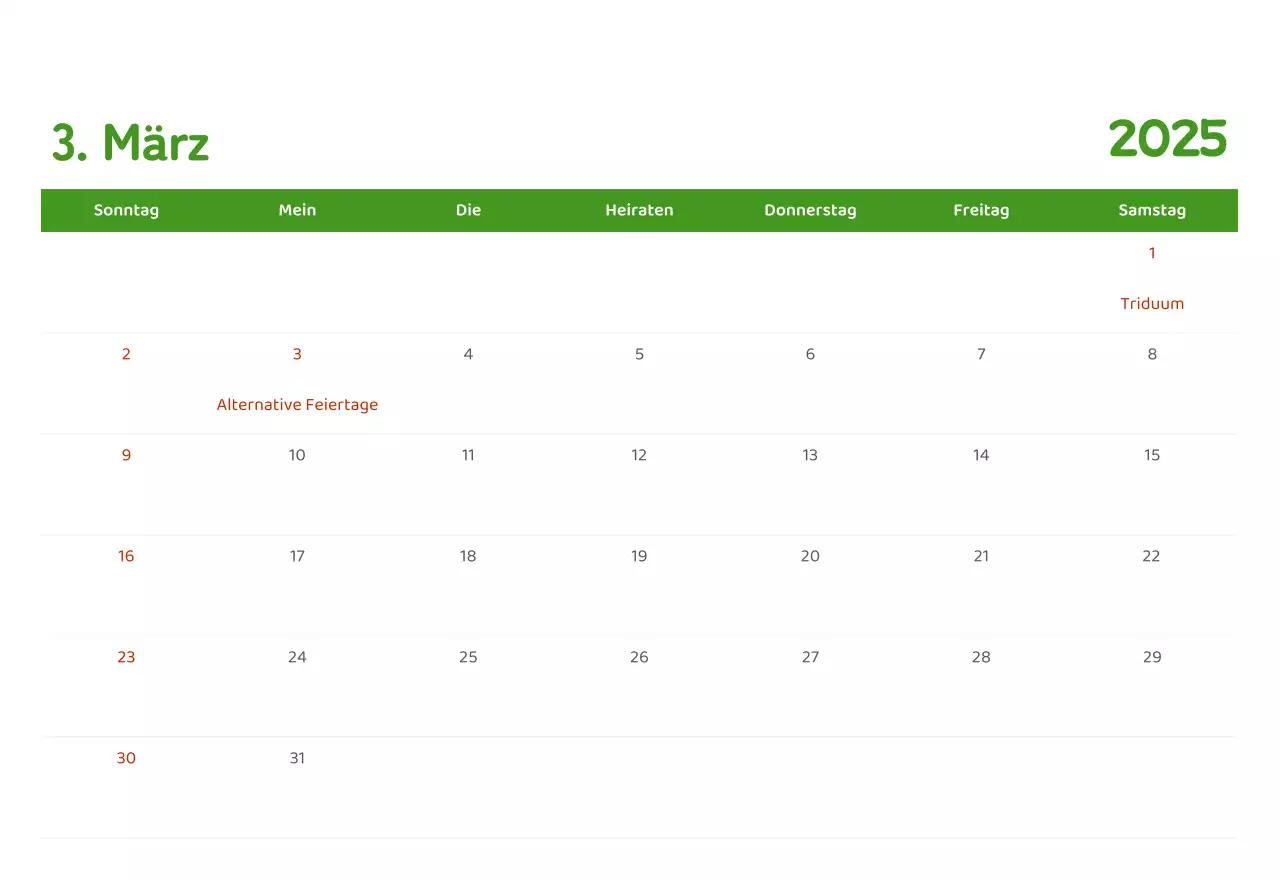
Task: Choose the date 28 on Friday
Action: click(981, 657)
